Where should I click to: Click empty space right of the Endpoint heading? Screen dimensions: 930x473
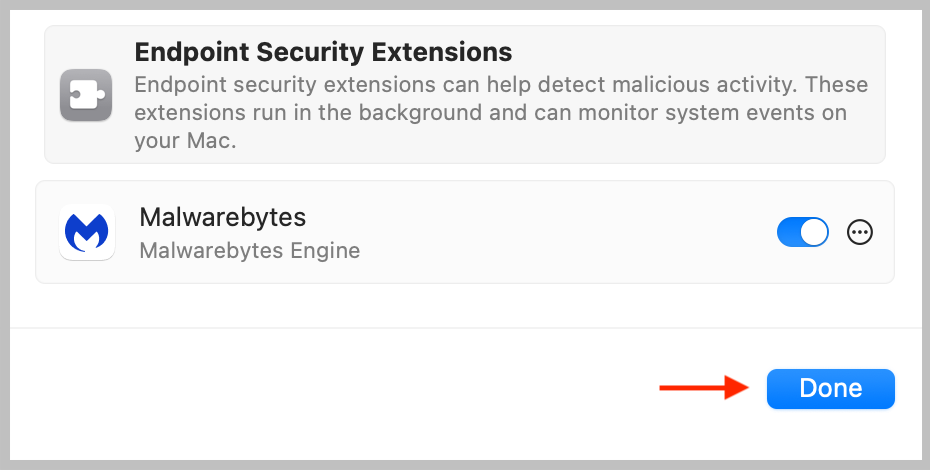click(x=700, y=51)
